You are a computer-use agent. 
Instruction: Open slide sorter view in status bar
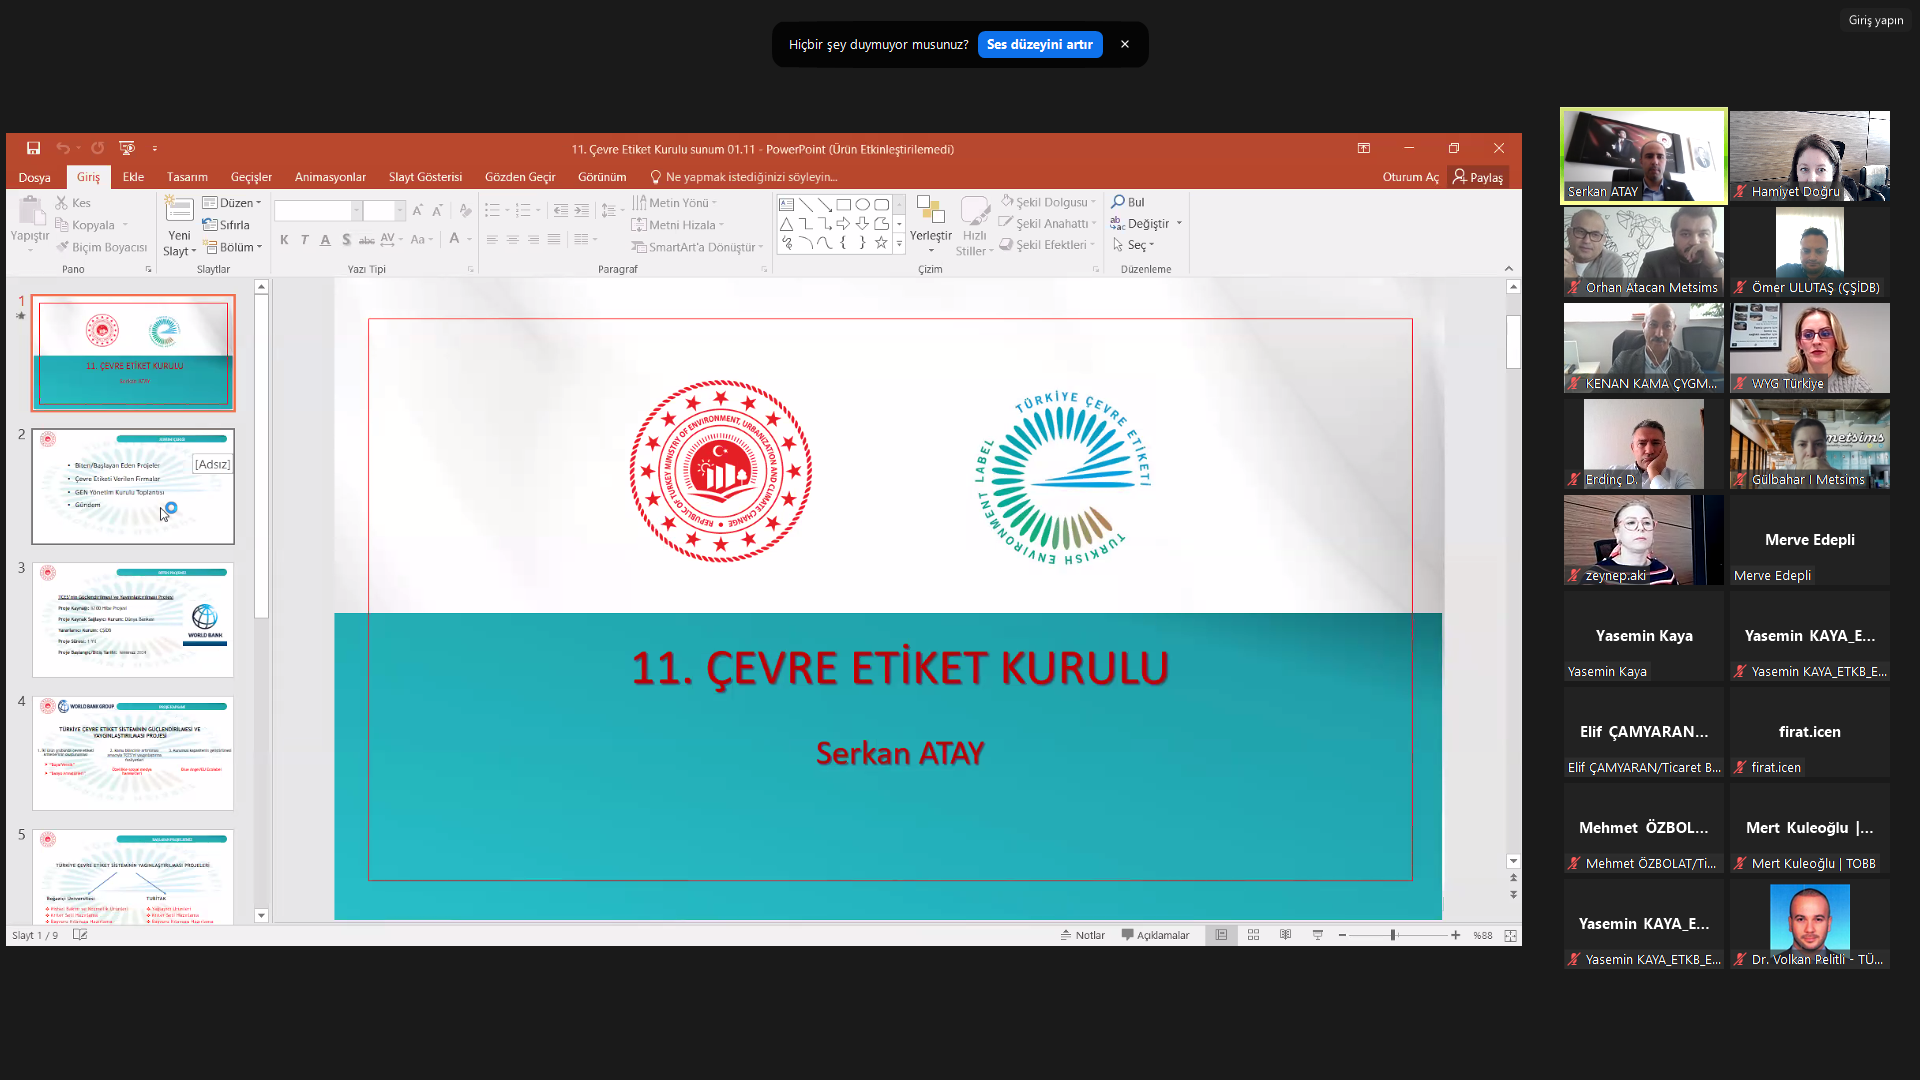click(x=1253, y=935)
